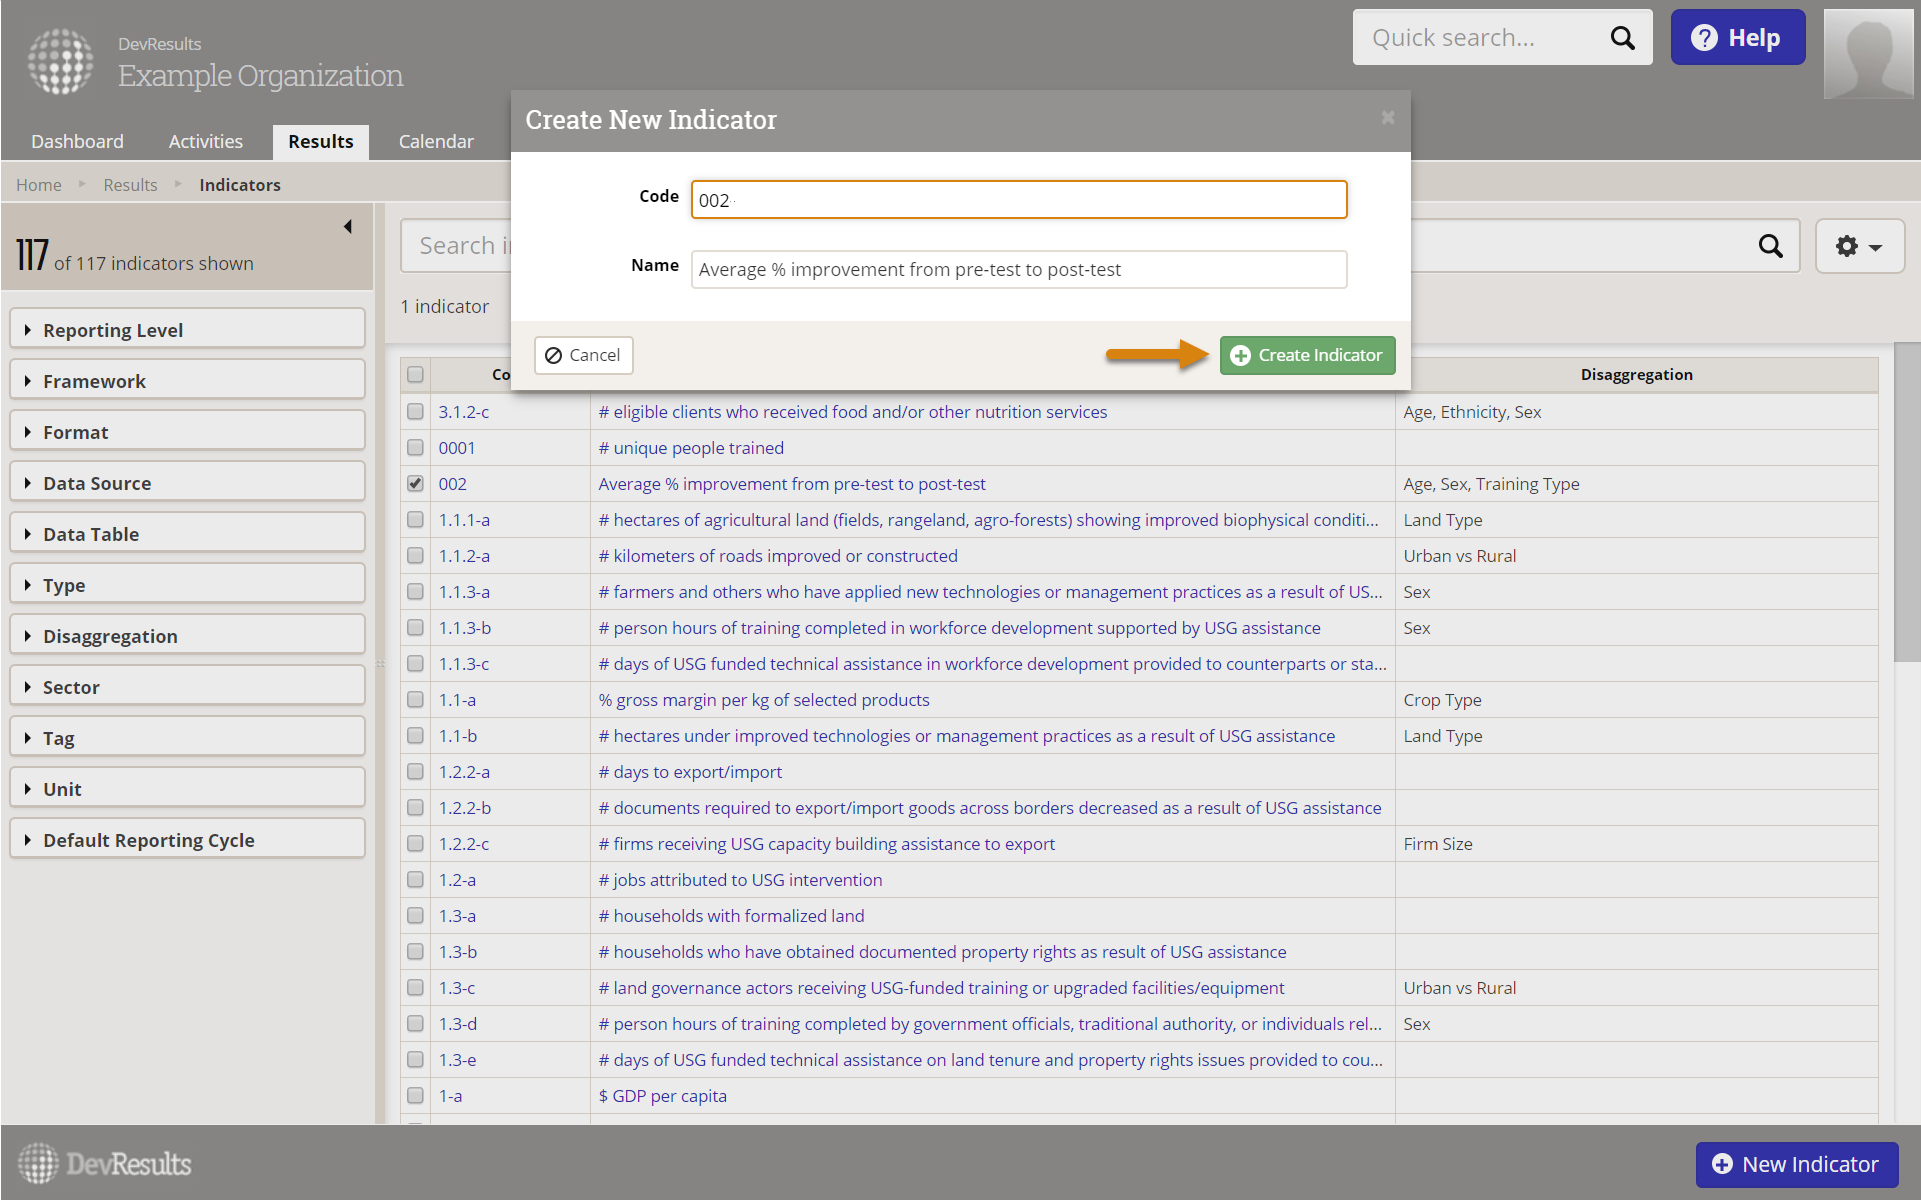Click the user profile avatar
The width and height of the screenshot is (1921, 1200).
(1867, 54)
